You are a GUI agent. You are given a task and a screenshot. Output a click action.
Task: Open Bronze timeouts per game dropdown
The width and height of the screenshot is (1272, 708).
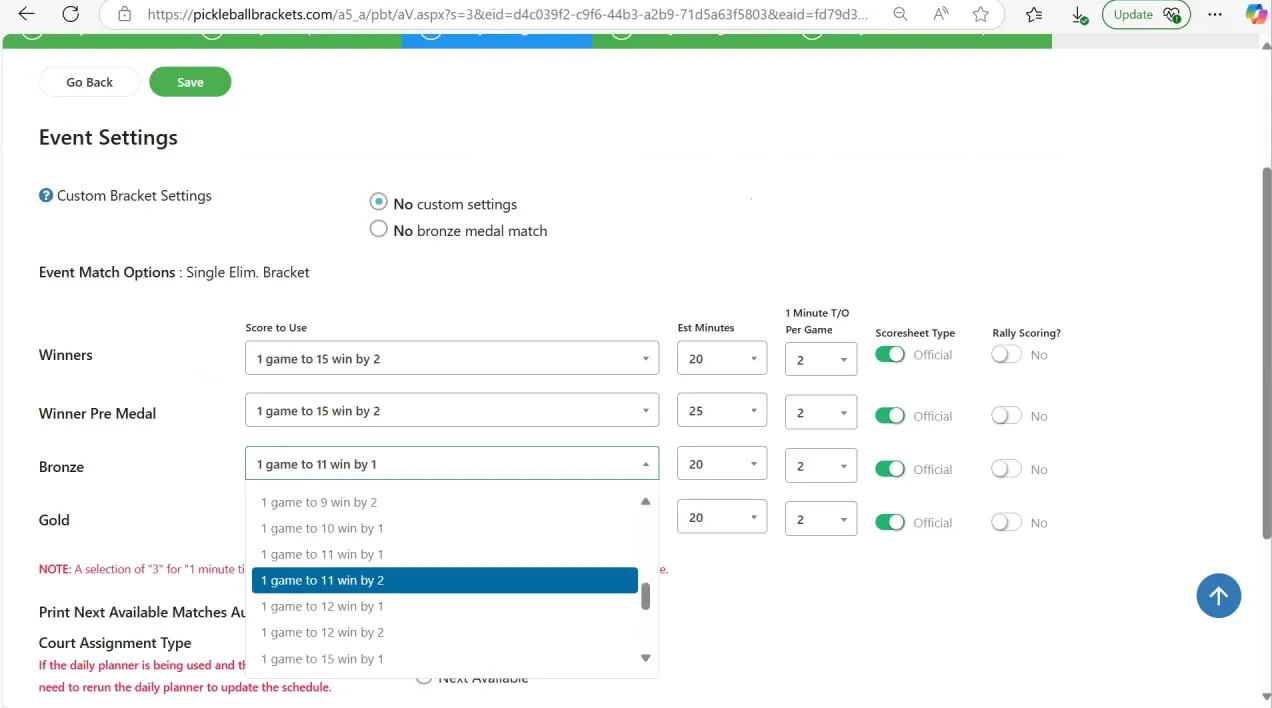(x=821, y=466)
